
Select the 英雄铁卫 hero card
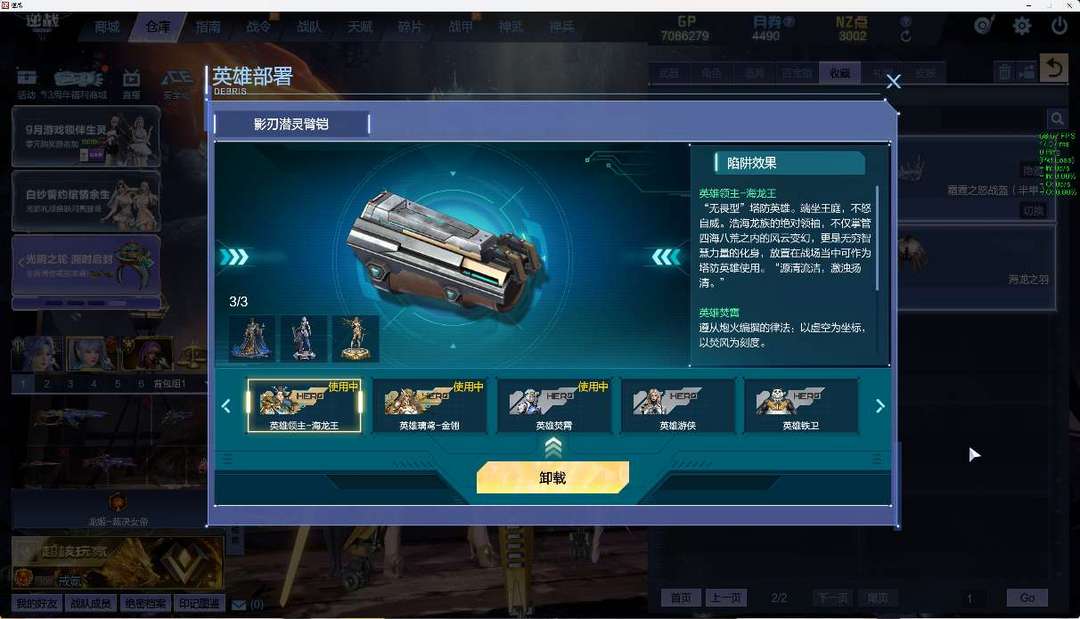pyautogui.click(x=801, y=406)
